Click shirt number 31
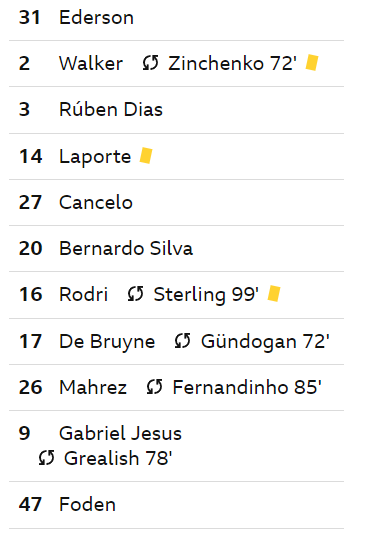 30,17
